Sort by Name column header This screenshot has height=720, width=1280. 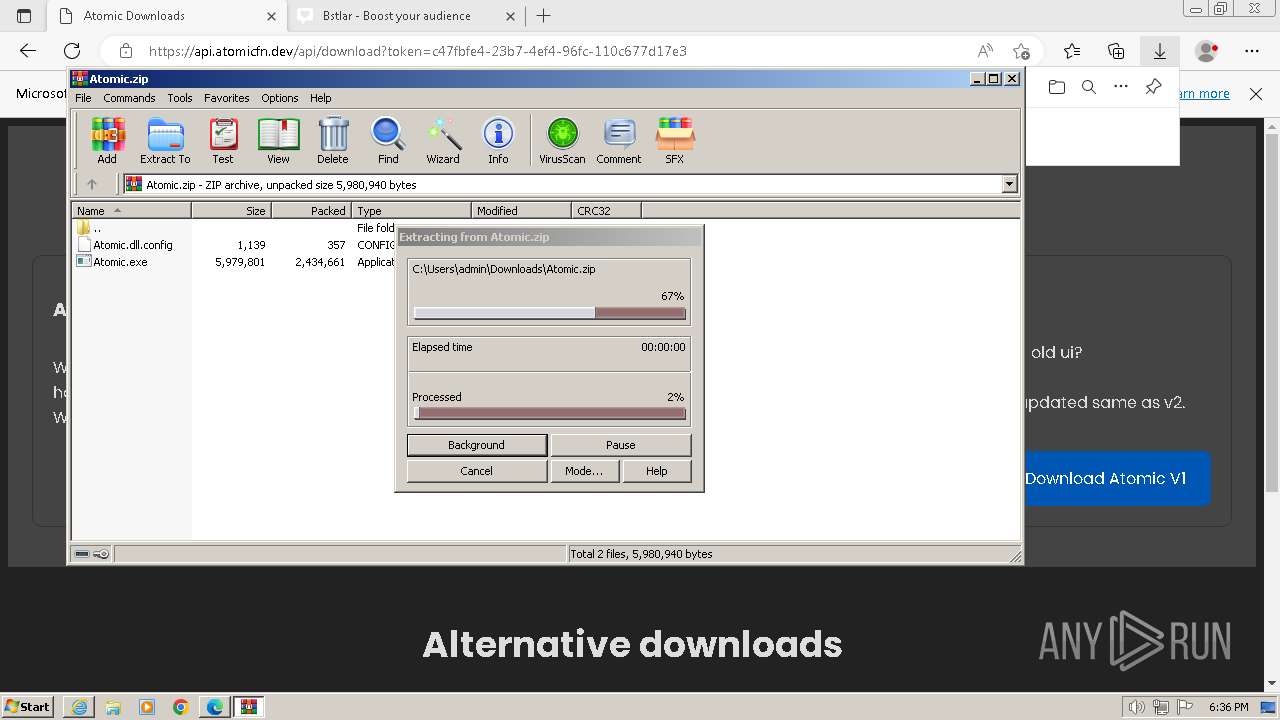(x=131, y=211)
